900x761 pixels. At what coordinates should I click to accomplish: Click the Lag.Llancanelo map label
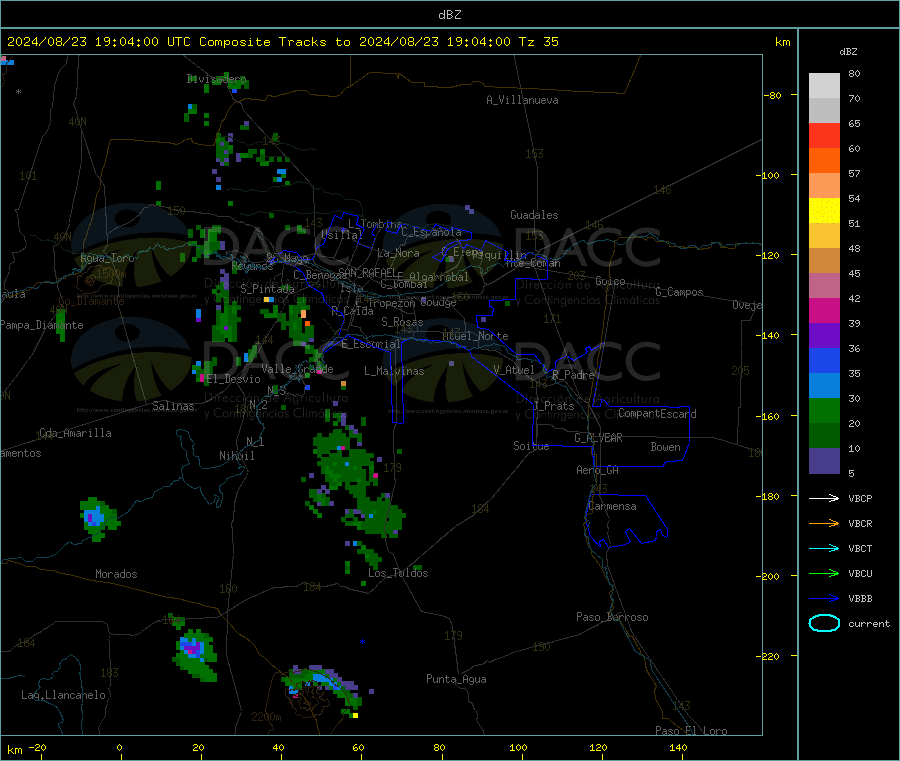(63, 695)
